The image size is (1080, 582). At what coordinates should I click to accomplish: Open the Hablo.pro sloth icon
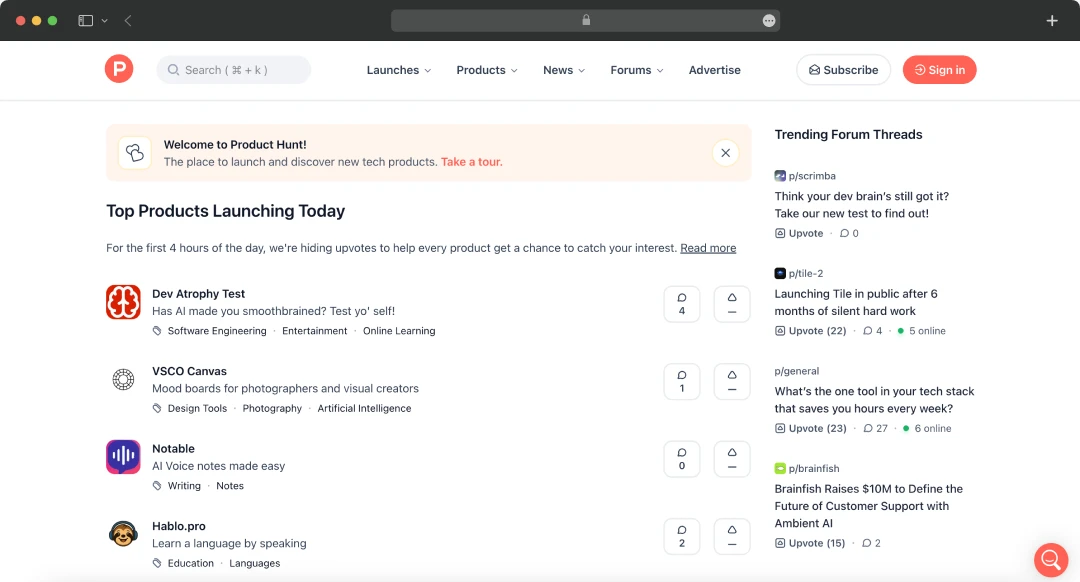pyautogui.click(x=123, y=534)
